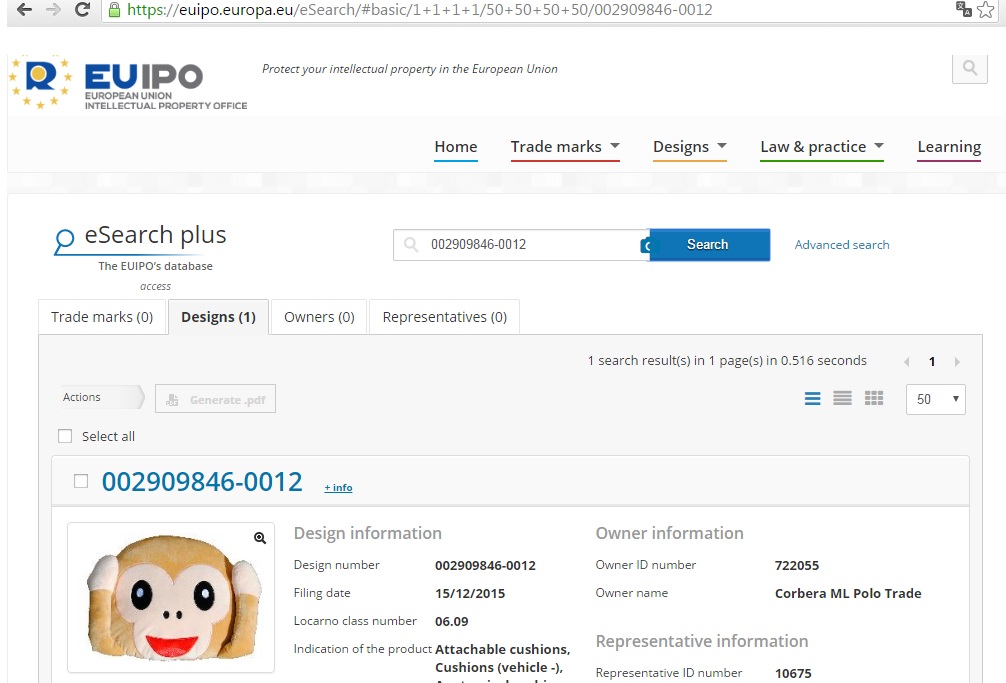1006x683 pixels.
Task: Select the Locarno class number 06.09
Action: coord(452,621)
